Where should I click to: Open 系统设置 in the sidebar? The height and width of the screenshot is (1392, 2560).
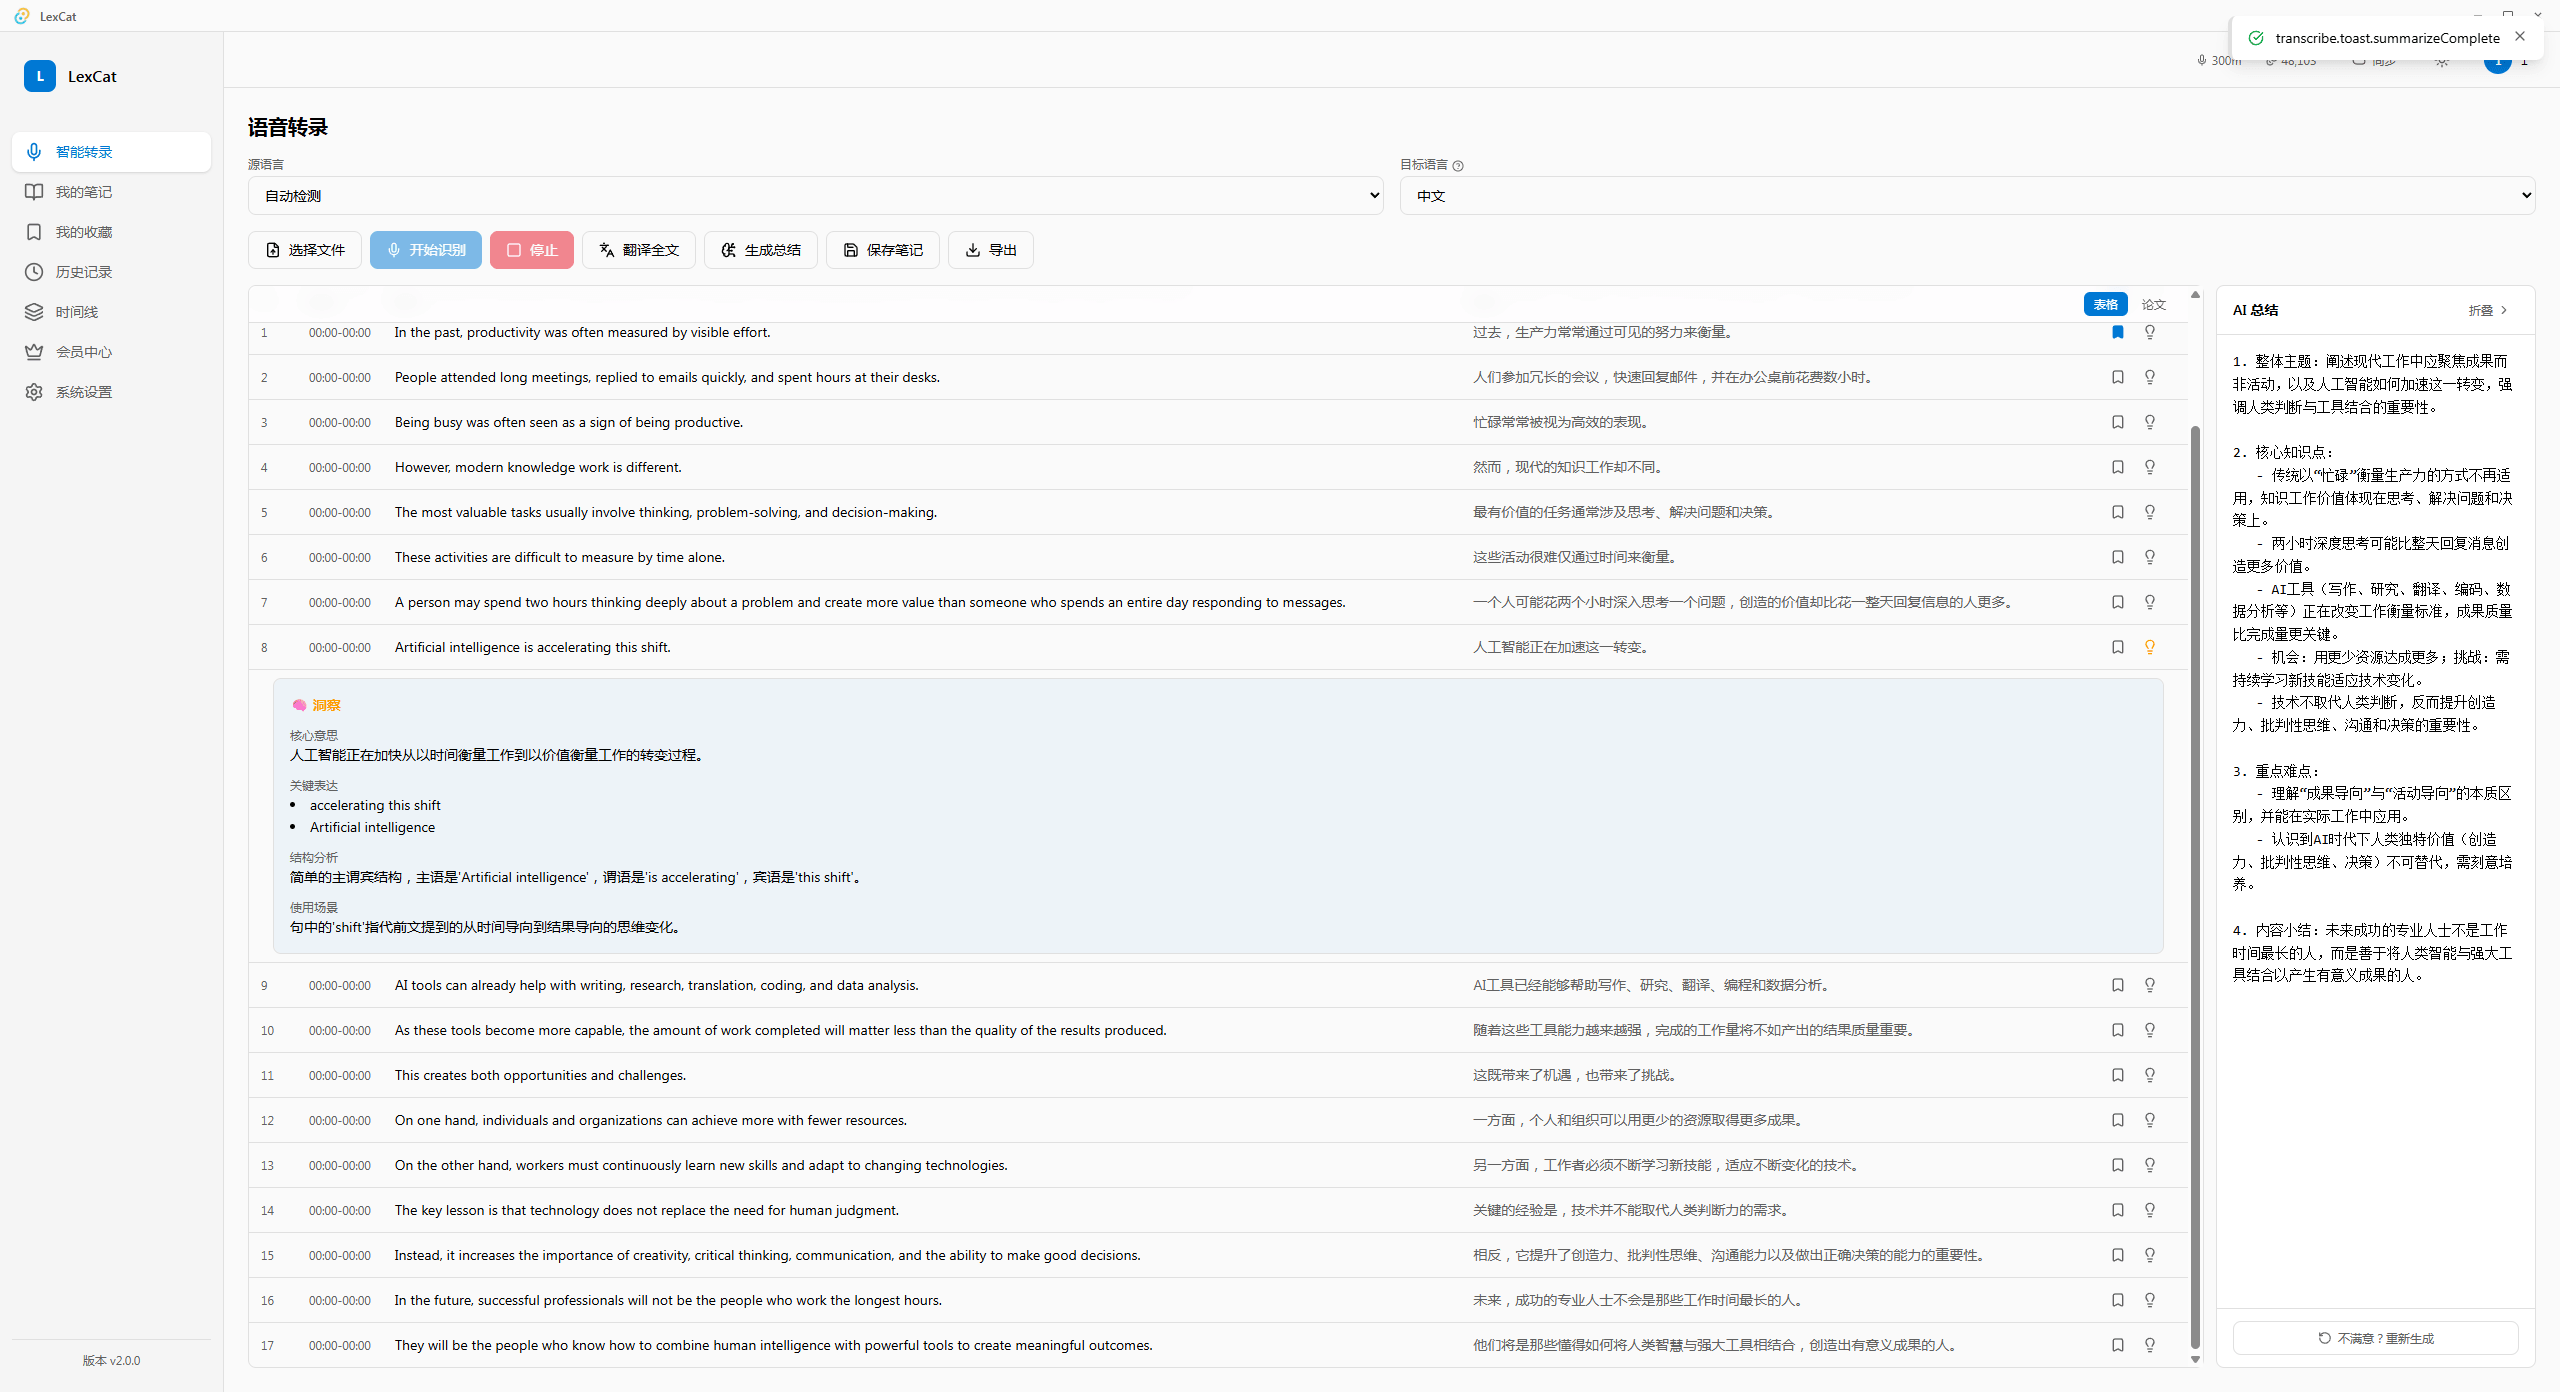tap(111, 392)
